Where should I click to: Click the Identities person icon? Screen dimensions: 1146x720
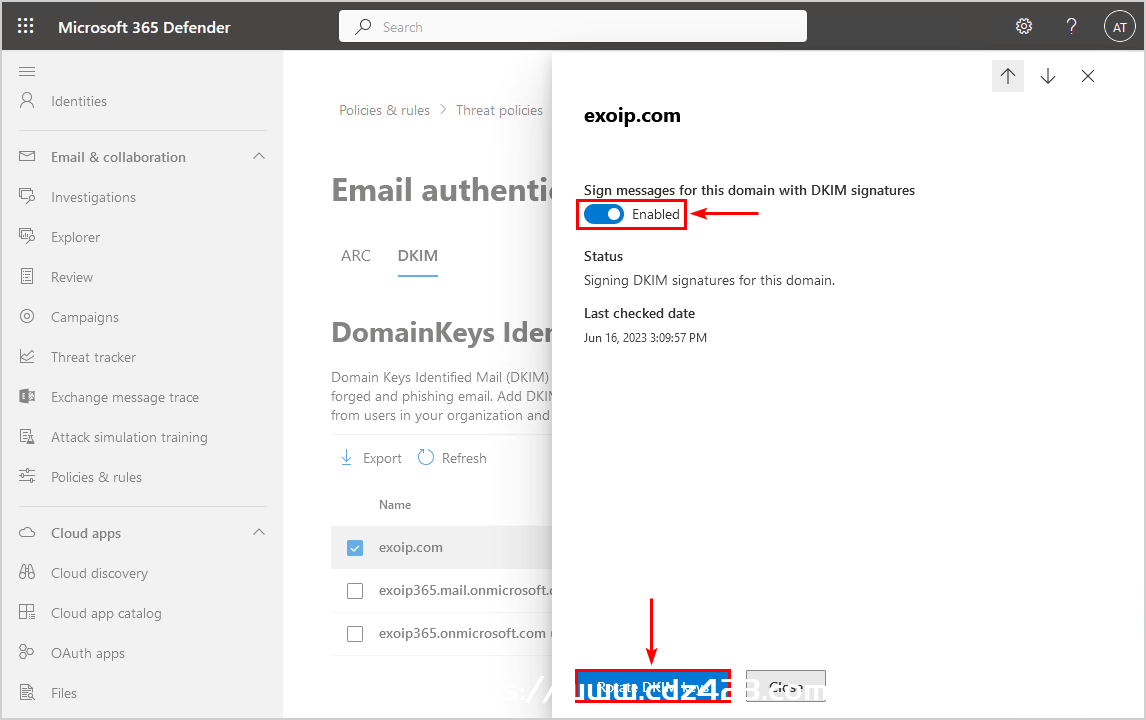pos(27,101)
